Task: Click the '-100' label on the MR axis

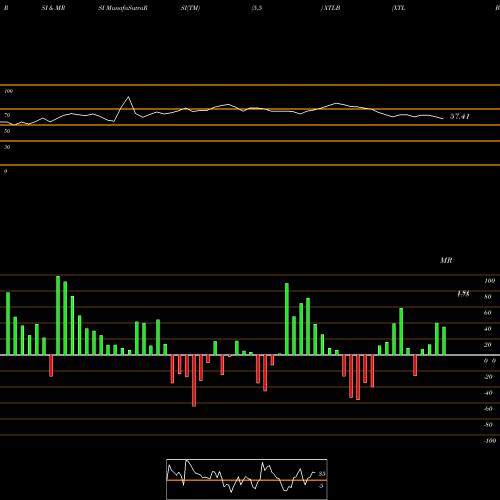Action: (x=490, y=441)
